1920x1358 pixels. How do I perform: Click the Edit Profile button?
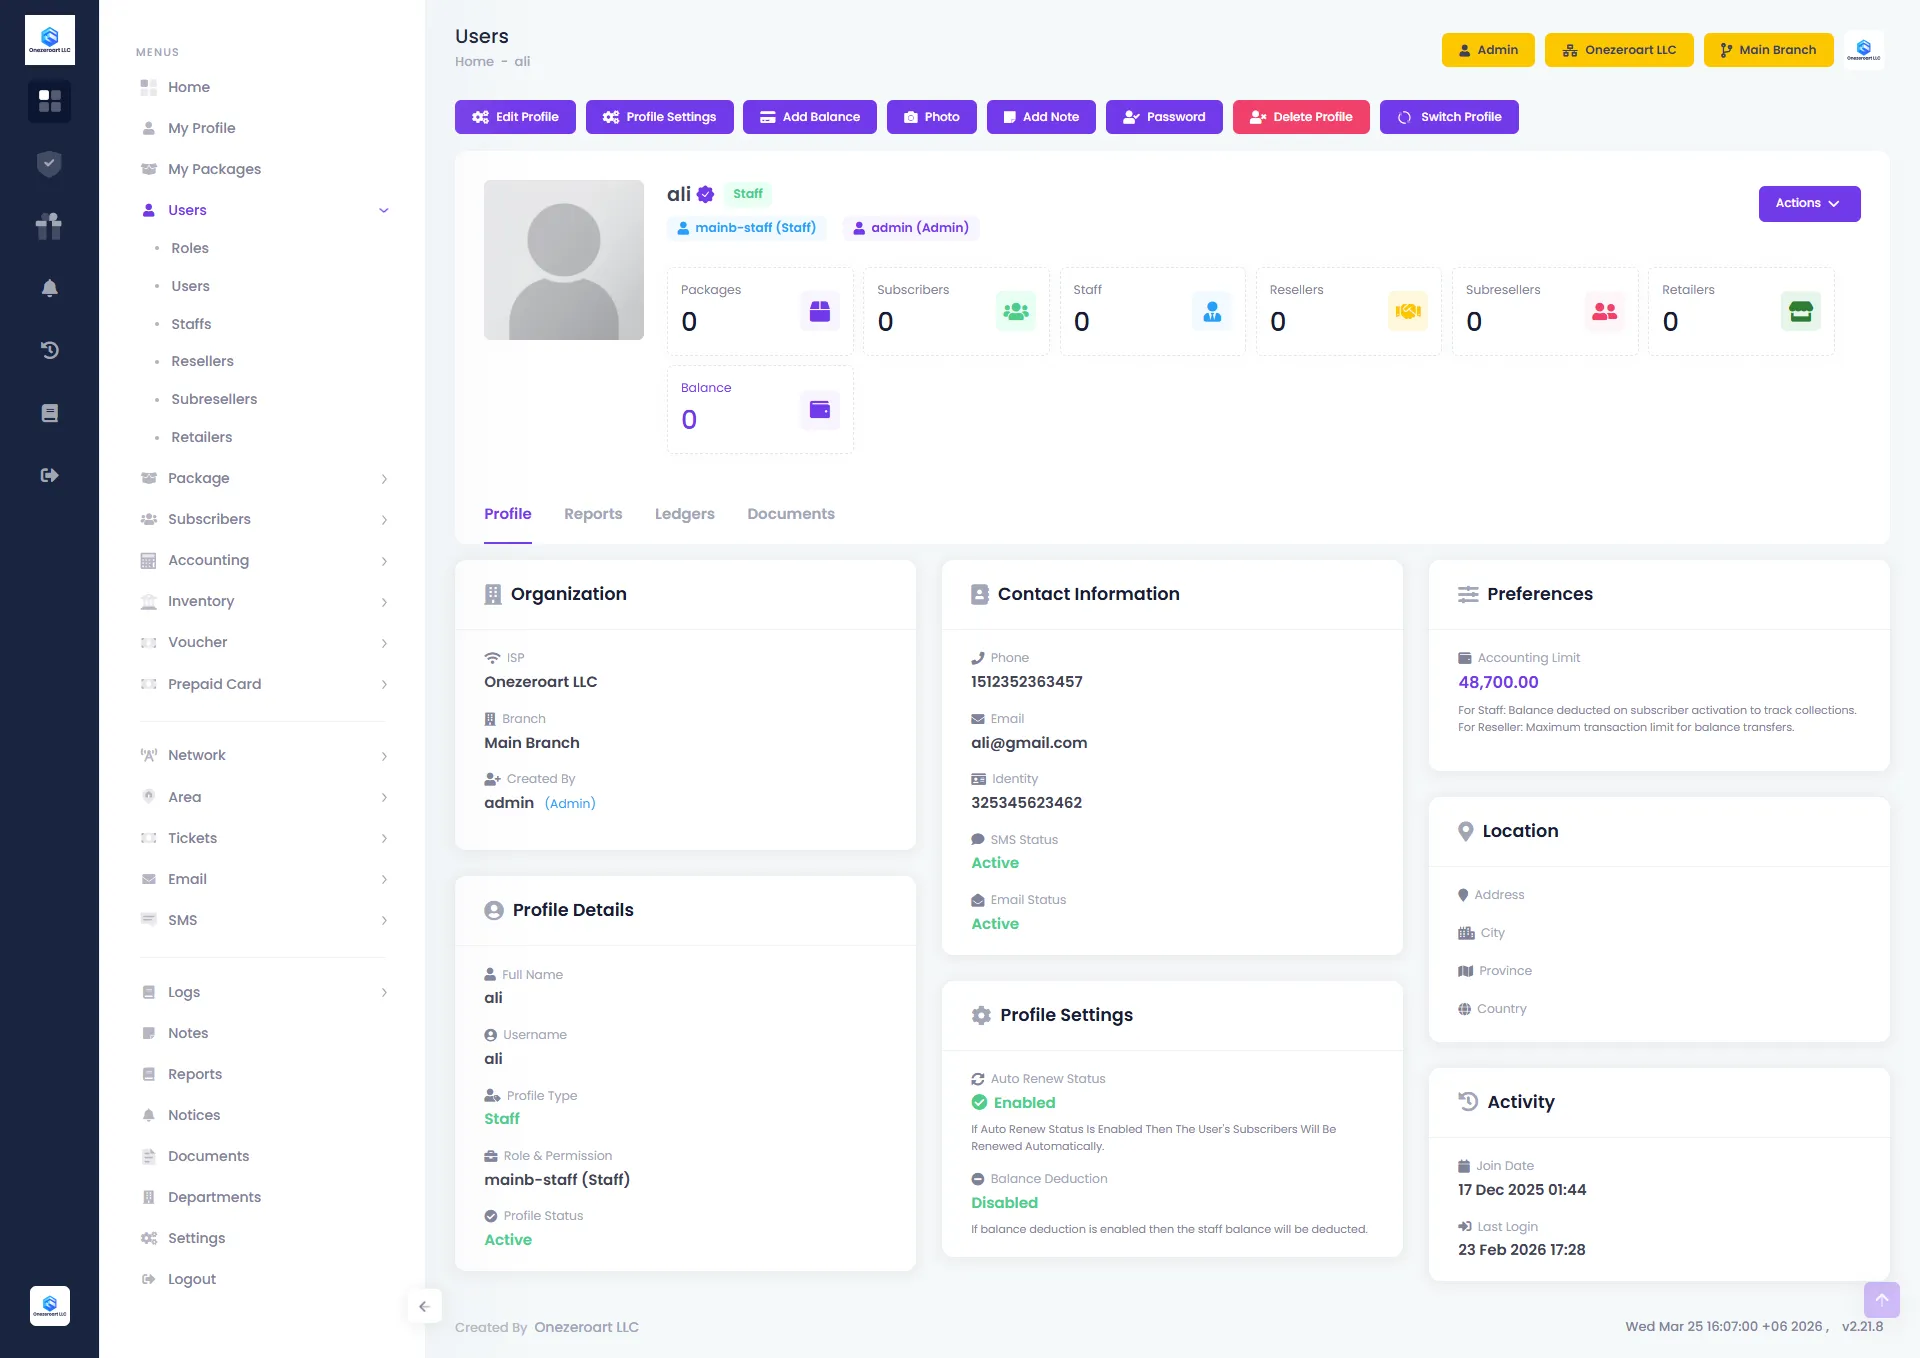tap(515, 117)
